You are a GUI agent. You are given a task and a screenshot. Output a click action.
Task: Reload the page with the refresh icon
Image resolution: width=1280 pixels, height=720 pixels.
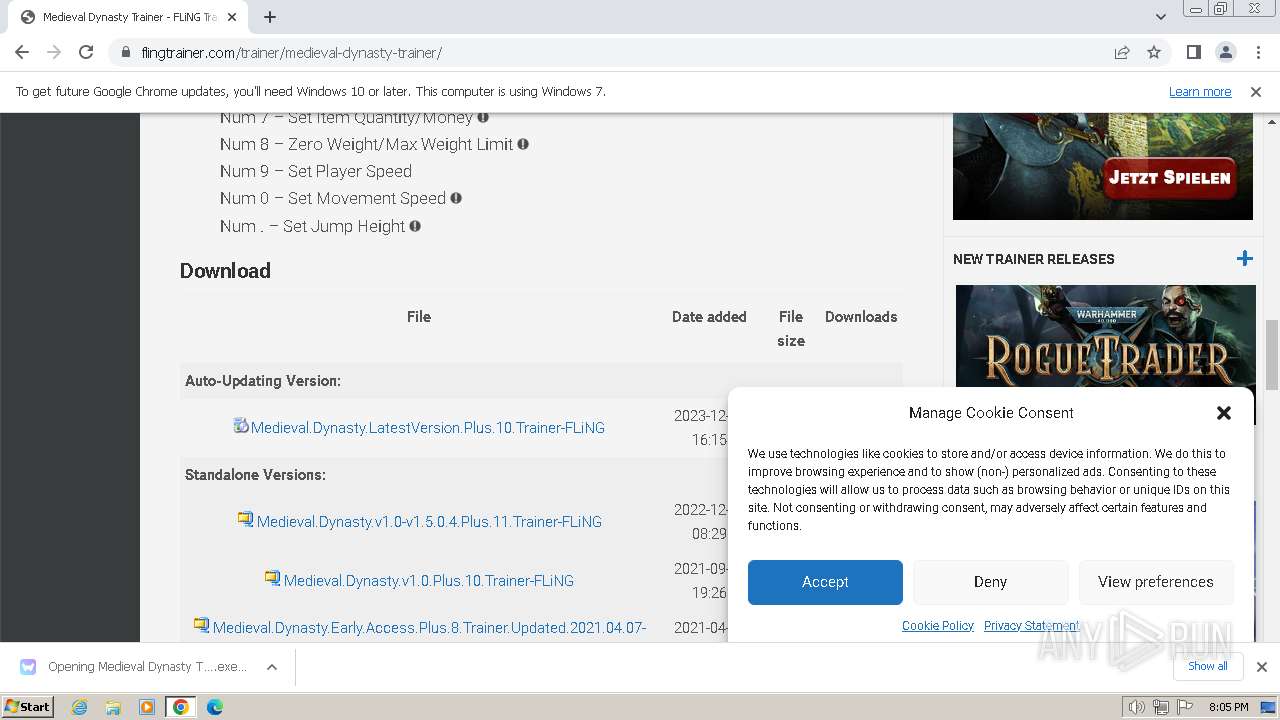[86, 52]
